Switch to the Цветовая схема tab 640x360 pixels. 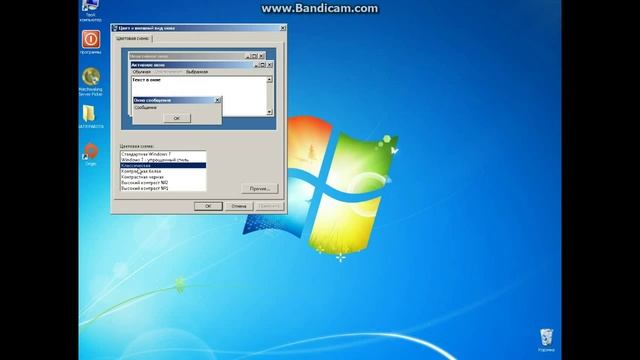click(132, 38)
